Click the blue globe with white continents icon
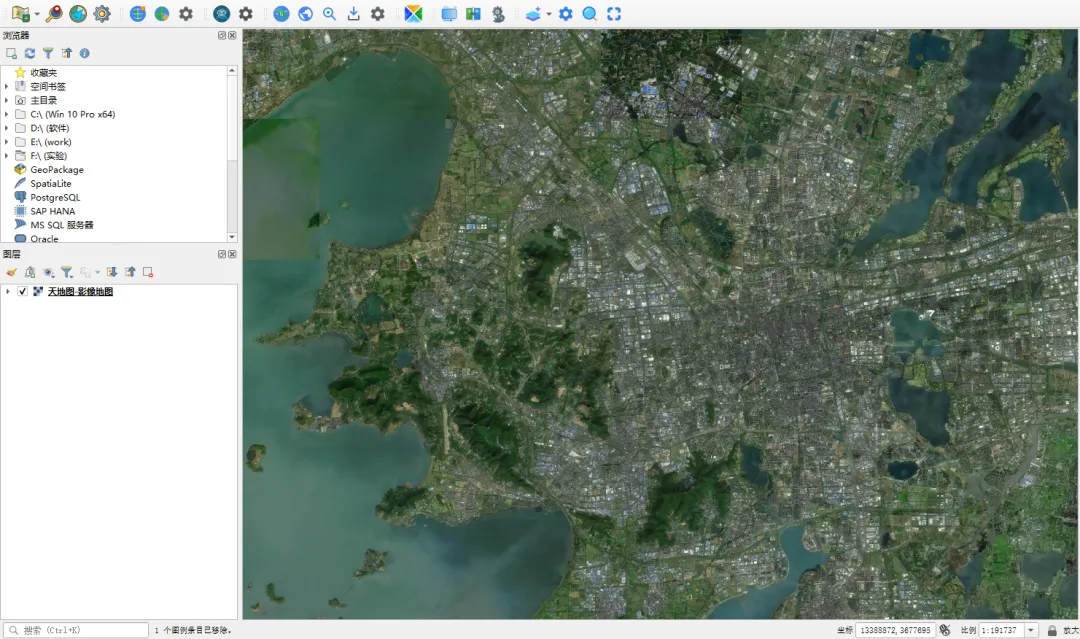1080x639 pixels. 305,14
